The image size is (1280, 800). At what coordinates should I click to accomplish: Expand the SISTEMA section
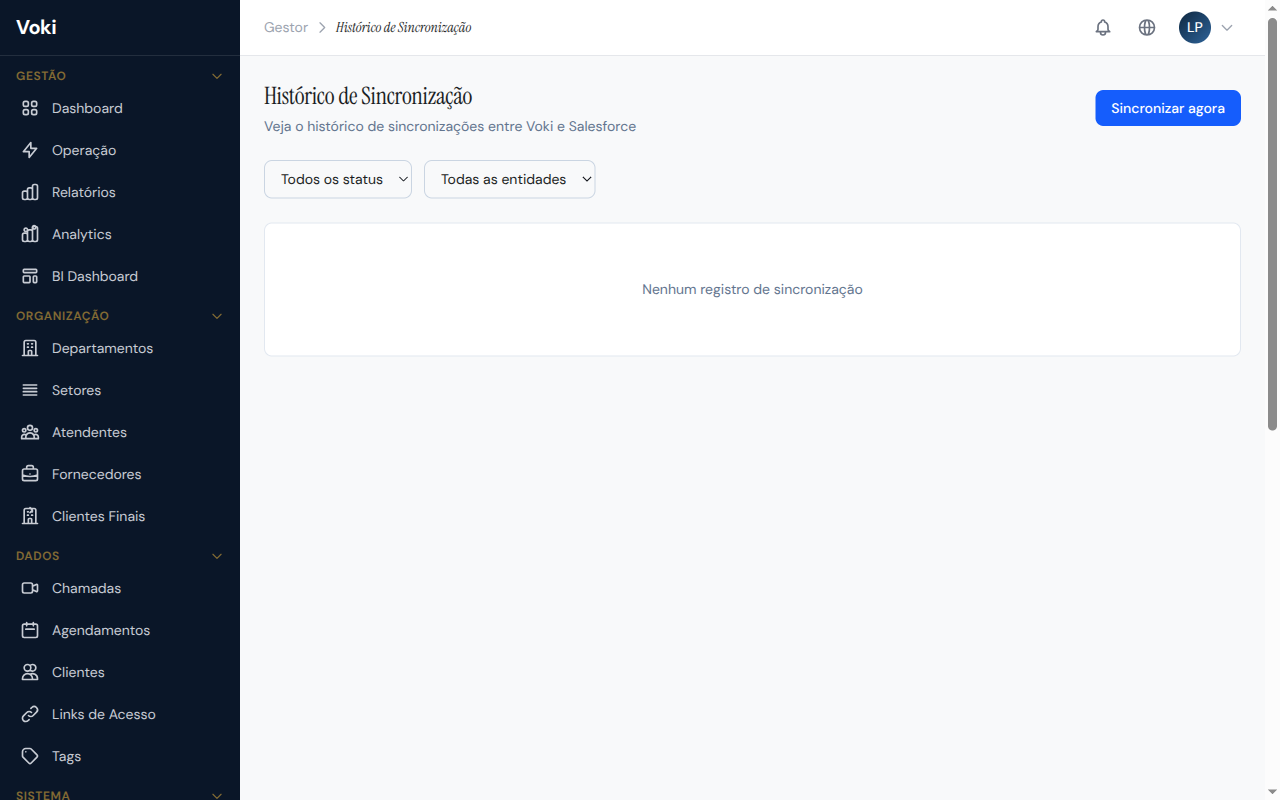coord(217,794)
